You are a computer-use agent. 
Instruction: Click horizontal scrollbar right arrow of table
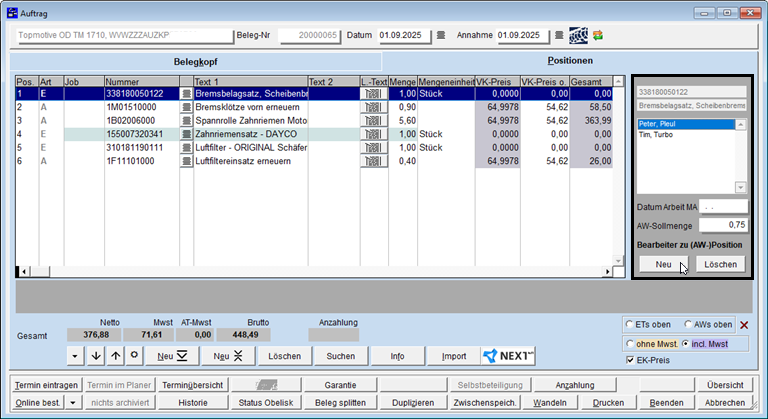tap(607, 271)
